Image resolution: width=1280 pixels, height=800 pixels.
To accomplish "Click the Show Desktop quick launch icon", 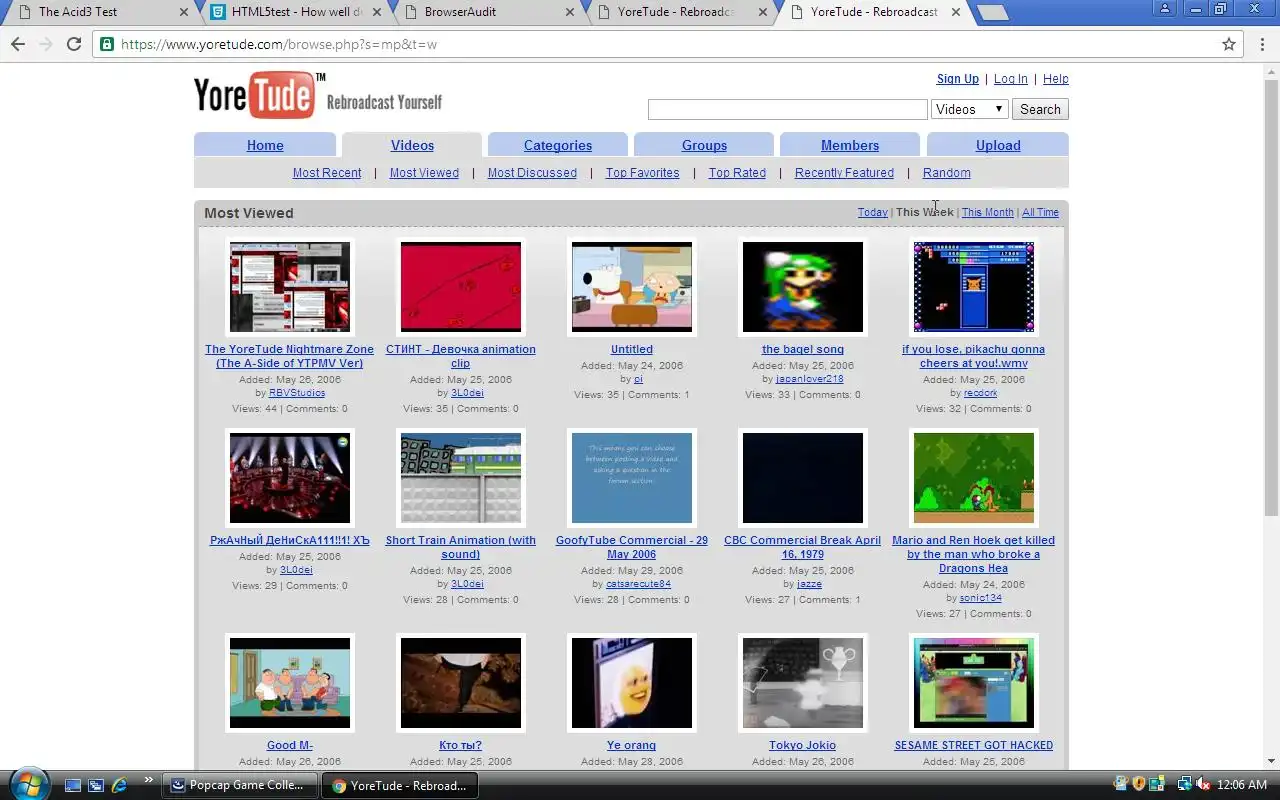I will click(x=73, y=785).
